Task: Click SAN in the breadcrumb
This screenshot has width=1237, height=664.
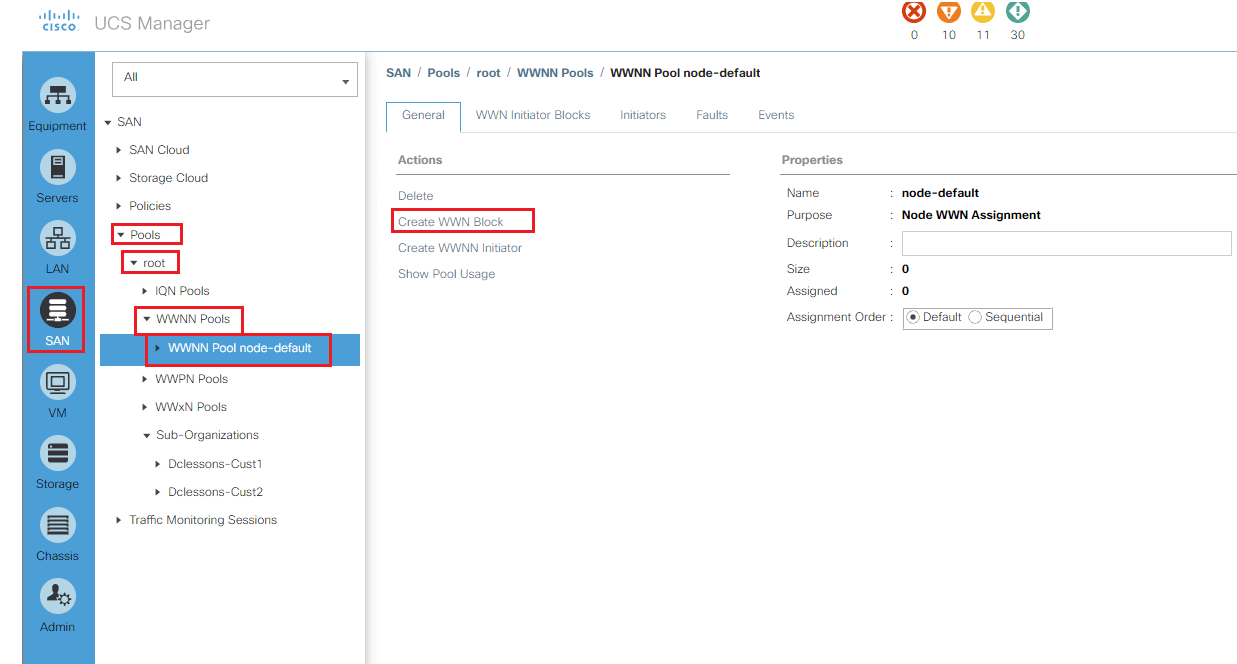Action: [x=398, y=73]
